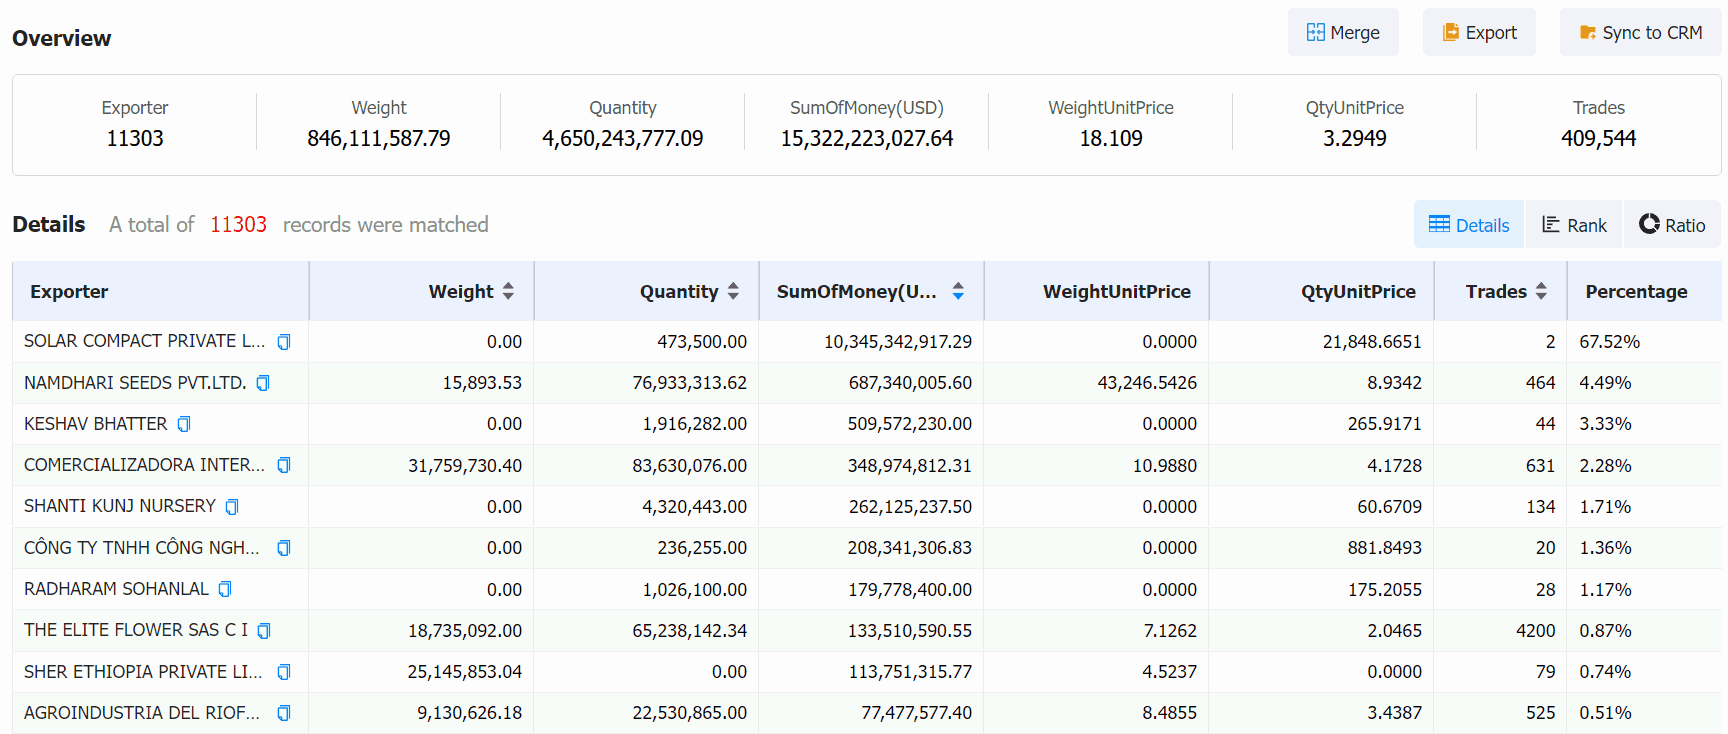Screen dimensions: 1728x734
Task: Click overview WeightUnitPrice value 18.109
Action: pos(1111,138)
